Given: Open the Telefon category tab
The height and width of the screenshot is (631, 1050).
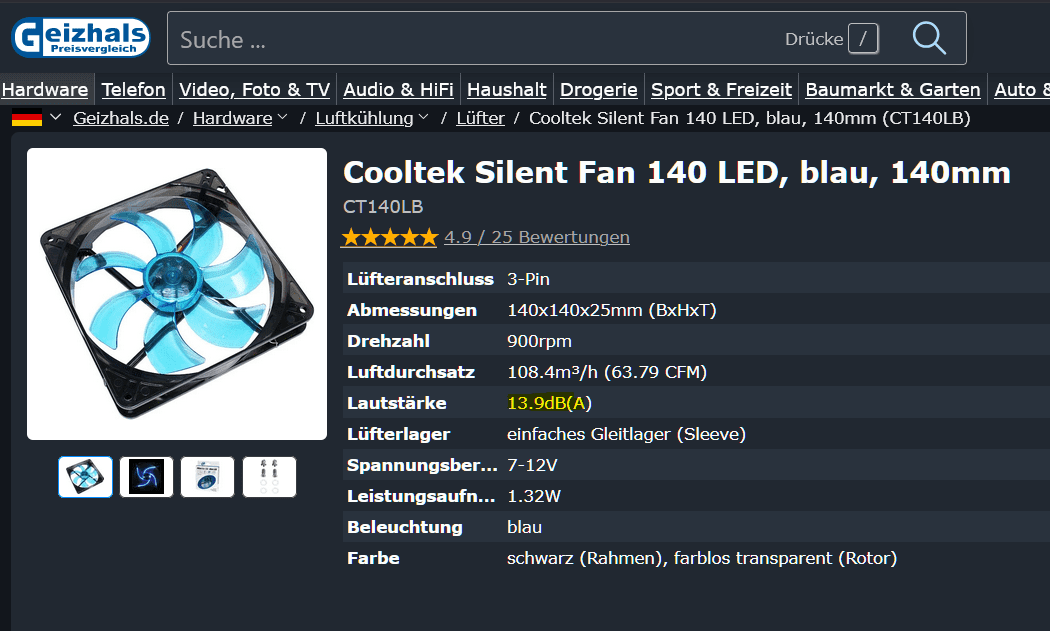Looking at the screenshot, I should 134,90.
